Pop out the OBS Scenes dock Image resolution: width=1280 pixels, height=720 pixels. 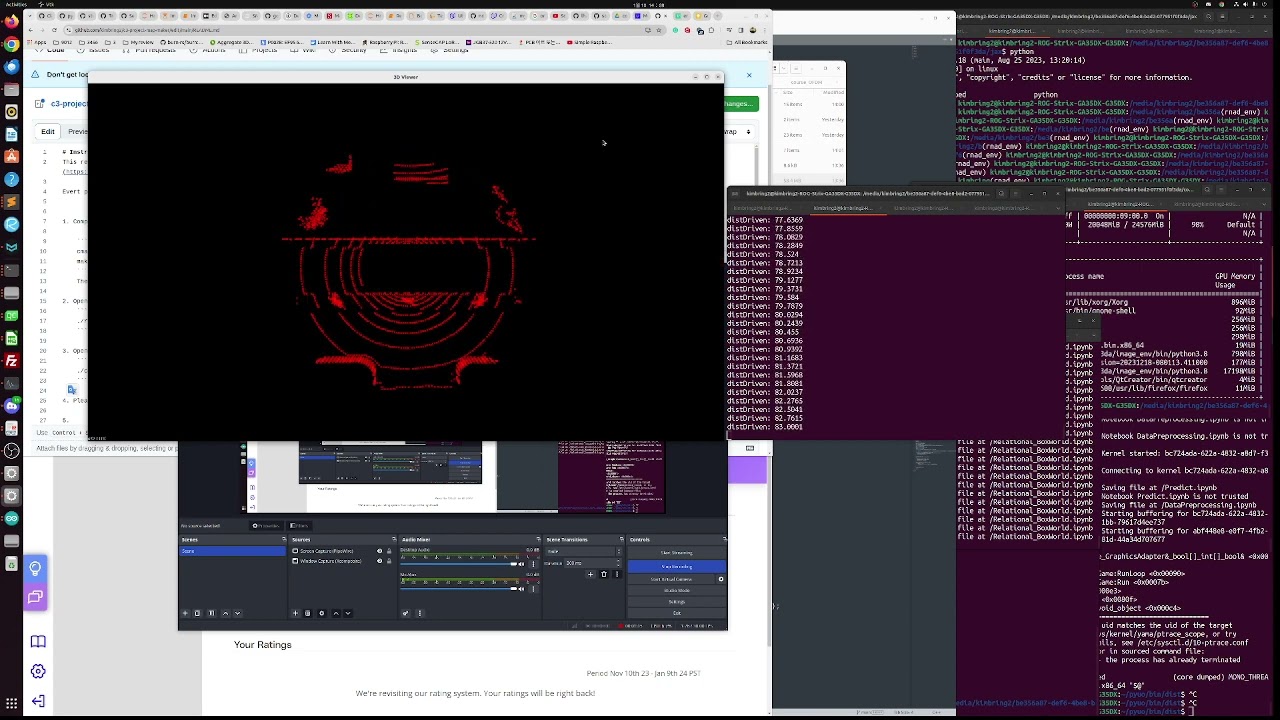tap(284, 540)
